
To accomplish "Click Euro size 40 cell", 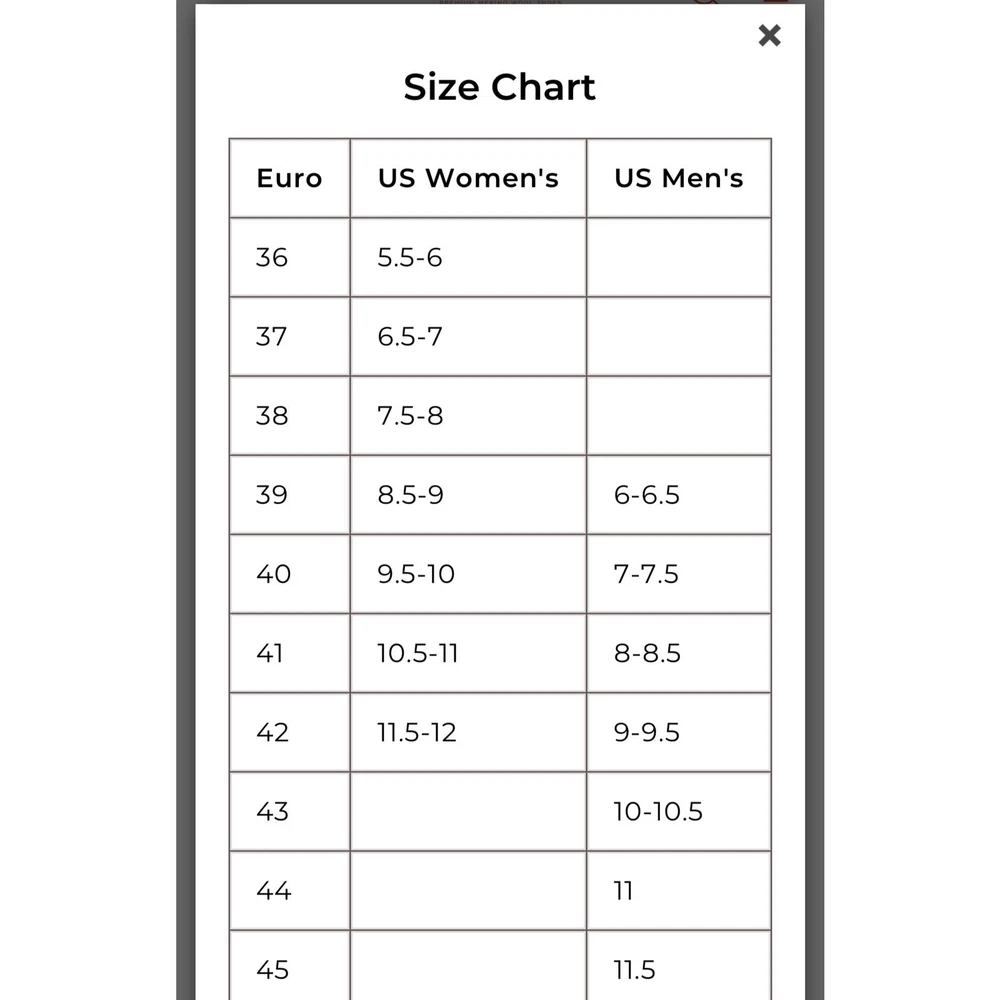I will [290, 573].
